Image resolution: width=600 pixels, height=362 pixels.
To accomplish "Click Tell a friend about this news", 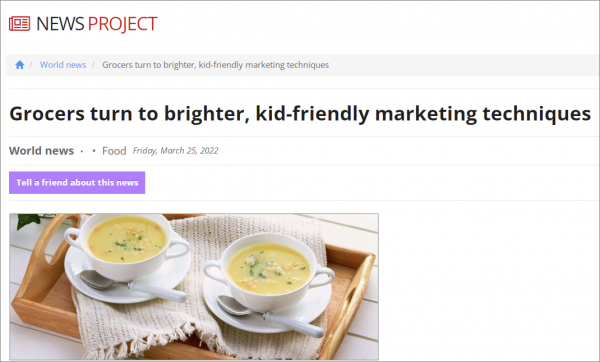I will [77, 183].
